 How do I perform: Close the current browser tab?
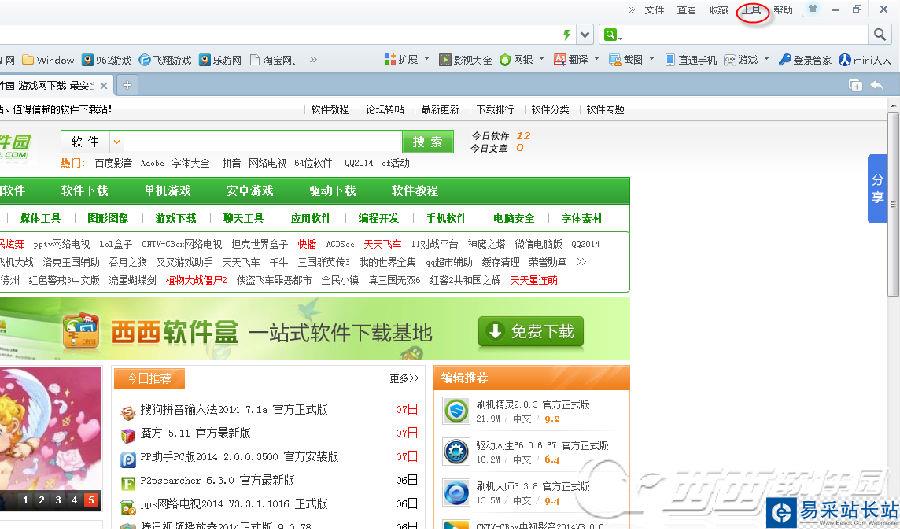click(x=103, y=85)
